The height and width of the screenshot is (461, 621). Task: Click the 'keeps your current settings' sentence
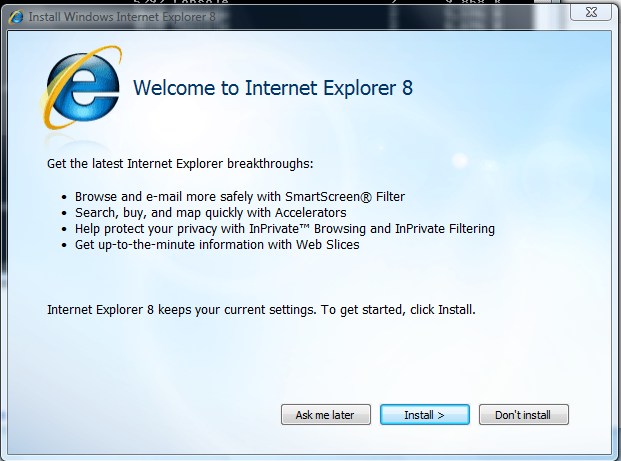tap(261, 310)
